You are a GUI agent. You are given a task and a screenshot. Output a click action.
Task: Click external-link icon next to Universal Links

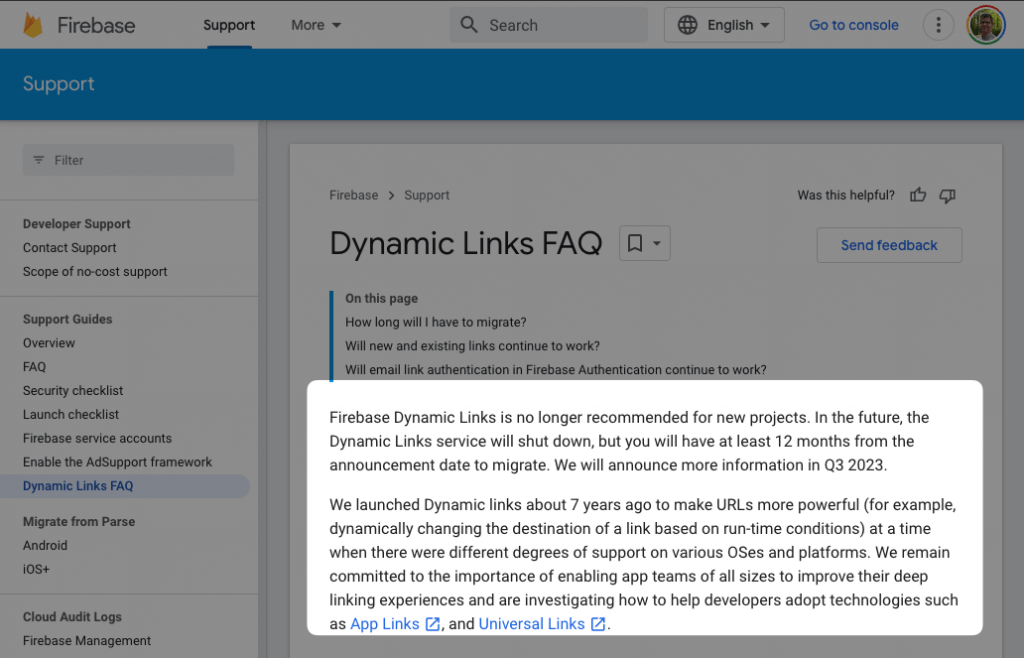coord(598,624)
